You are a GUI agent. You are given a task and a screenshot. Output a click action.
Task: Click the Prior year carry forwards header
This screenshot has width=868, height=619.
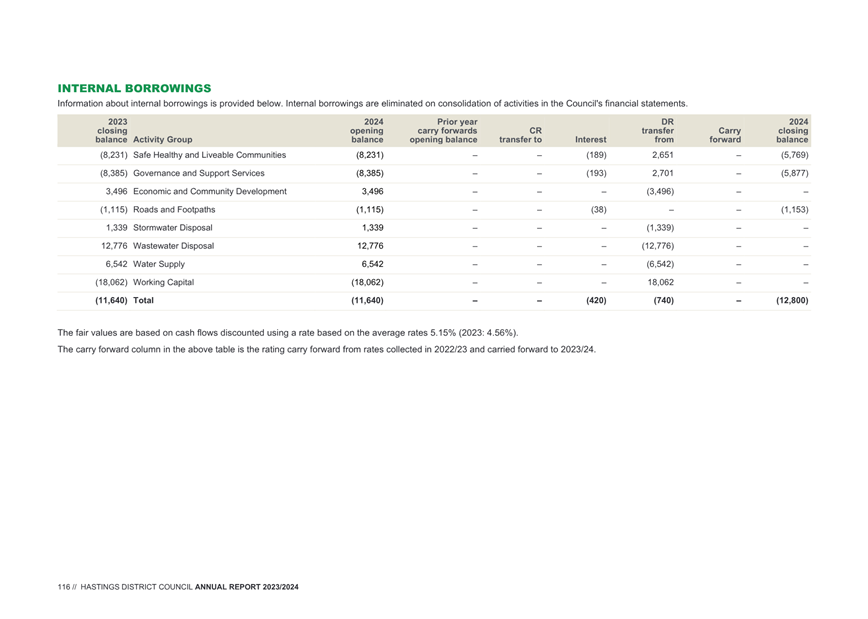[x=443, y=131]
